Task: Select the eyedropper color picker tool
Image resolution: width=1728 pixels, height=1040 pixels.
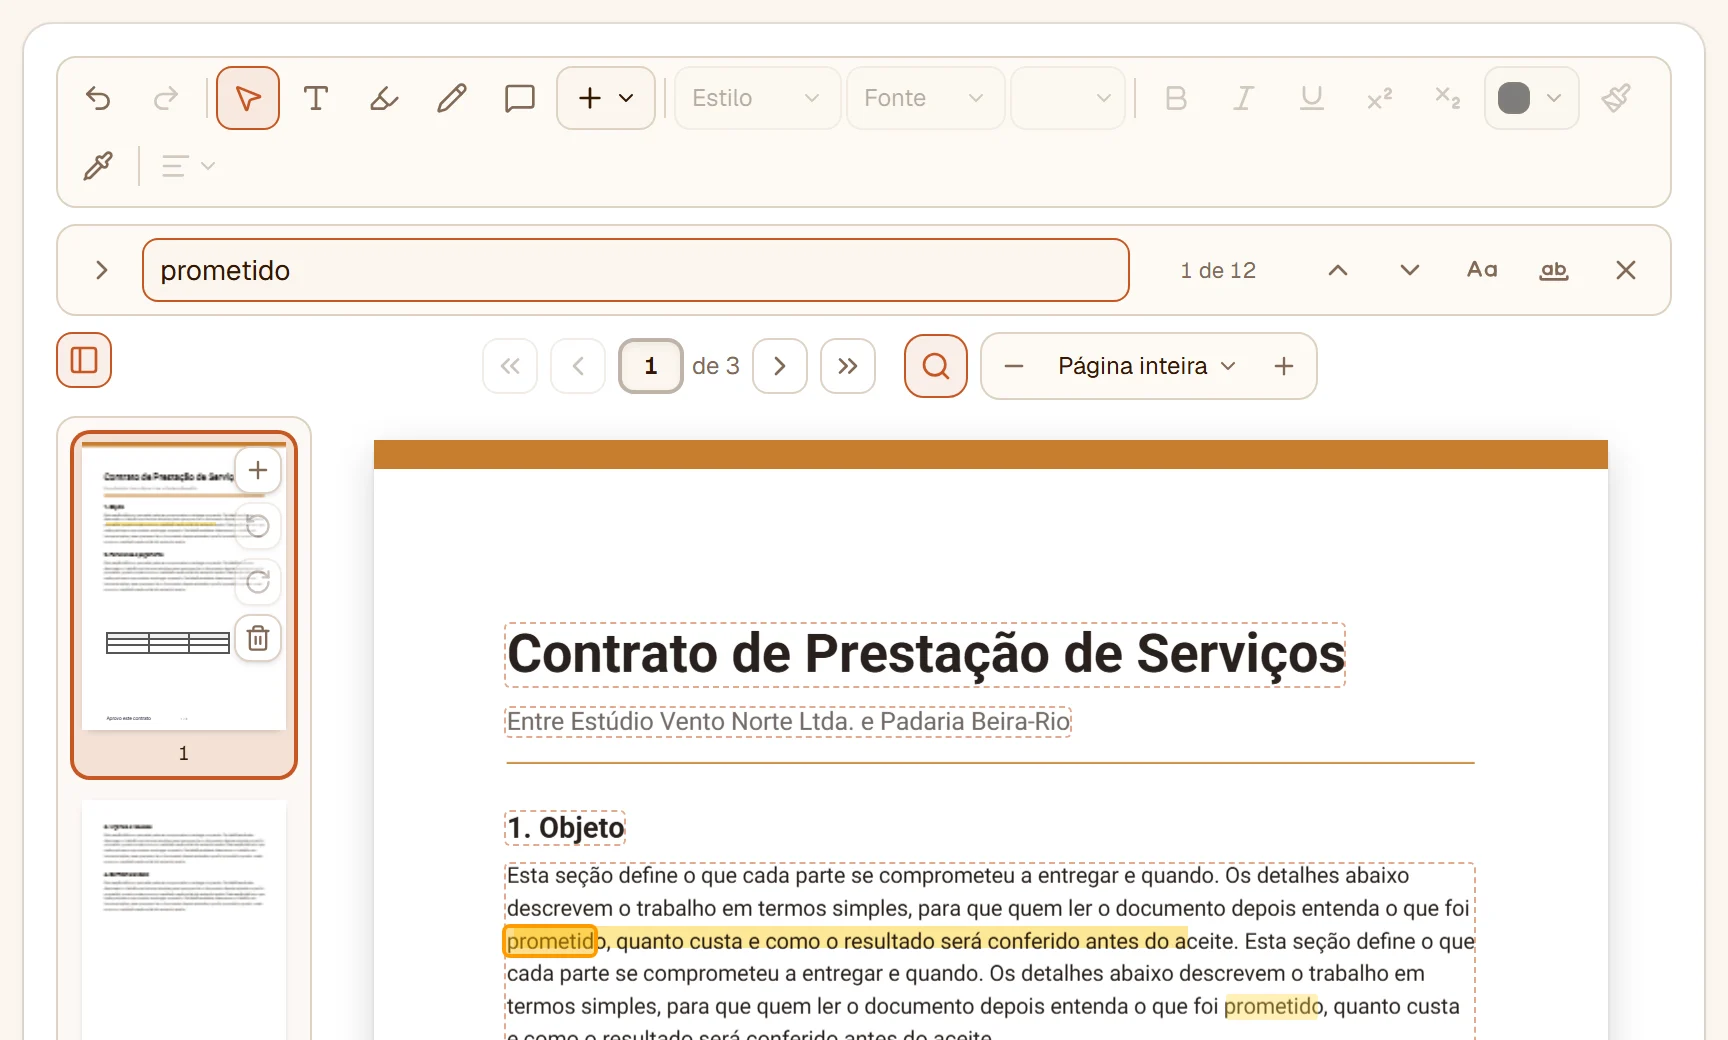Action: [x=98, y=166]
